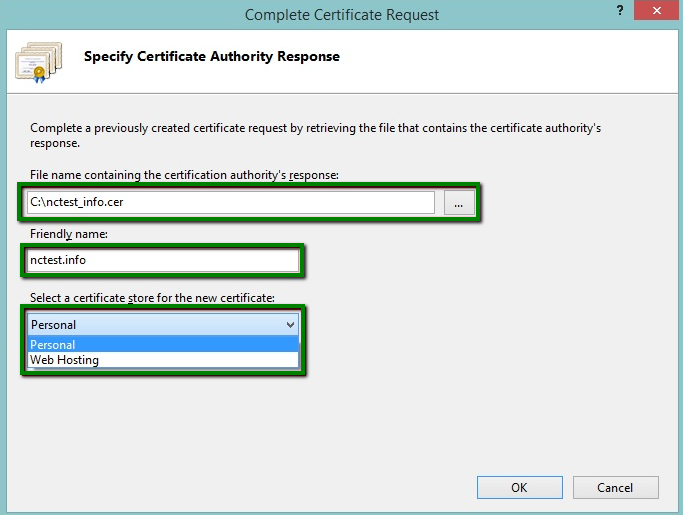The image size is (683, 515).
Task: Confirm with the OK button
Action: click(520, 488)
